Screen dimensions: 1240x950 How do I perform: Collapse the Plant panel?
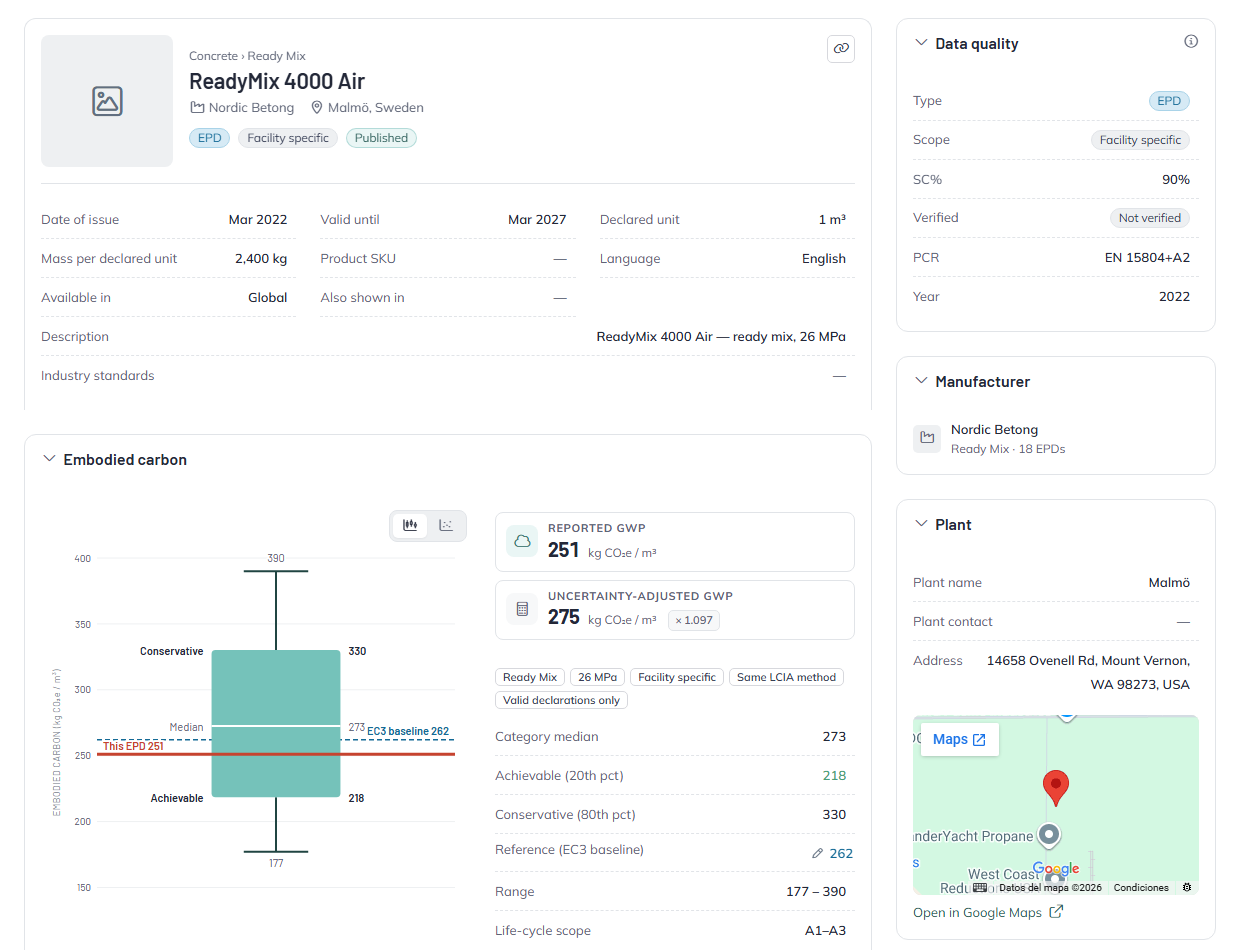point(922,525)
